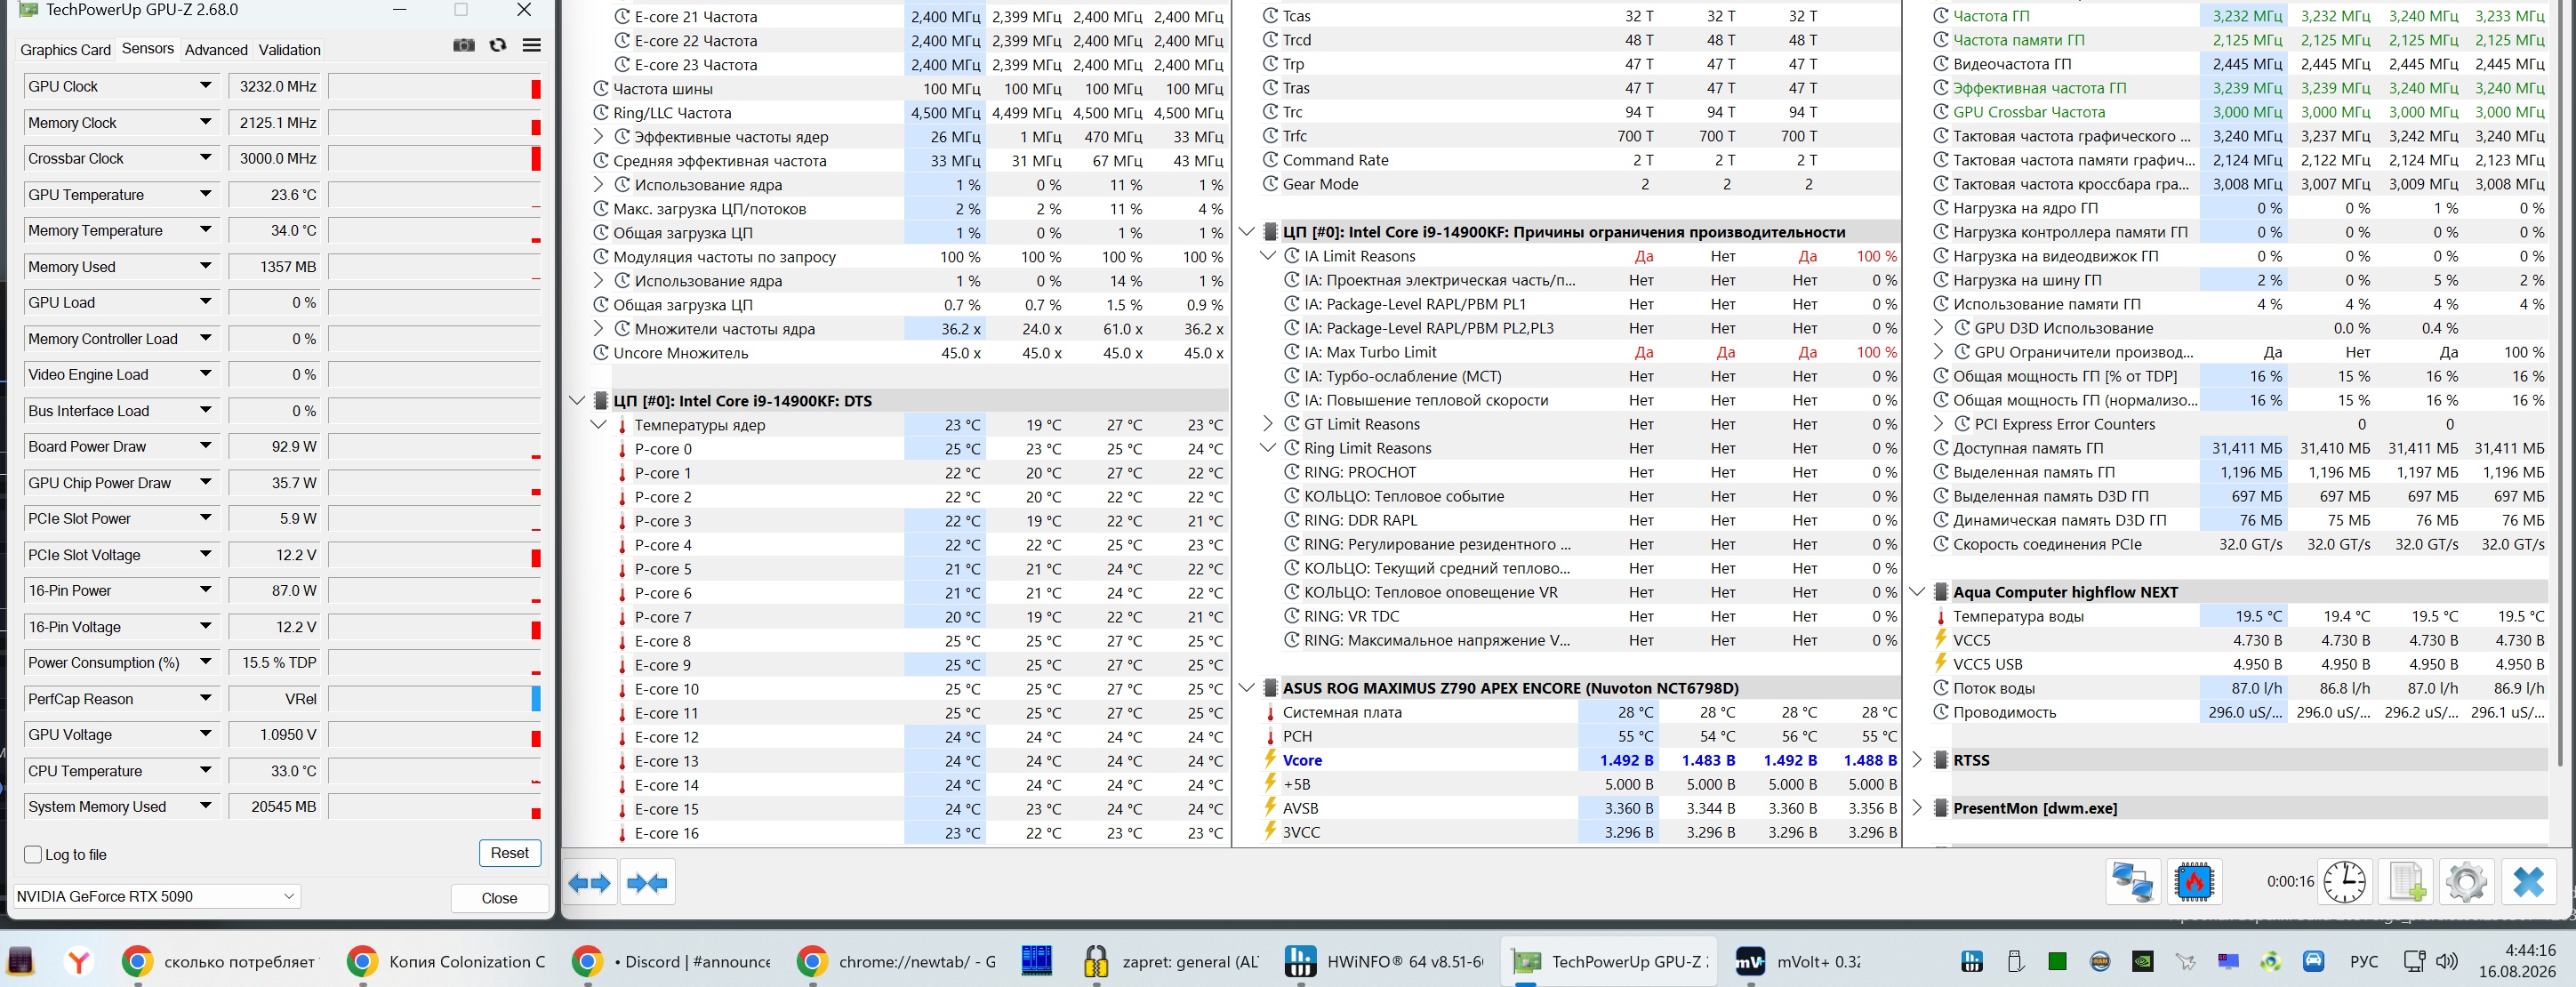
Task: Click the RAM tray icon
Action: click(2100, 962)
